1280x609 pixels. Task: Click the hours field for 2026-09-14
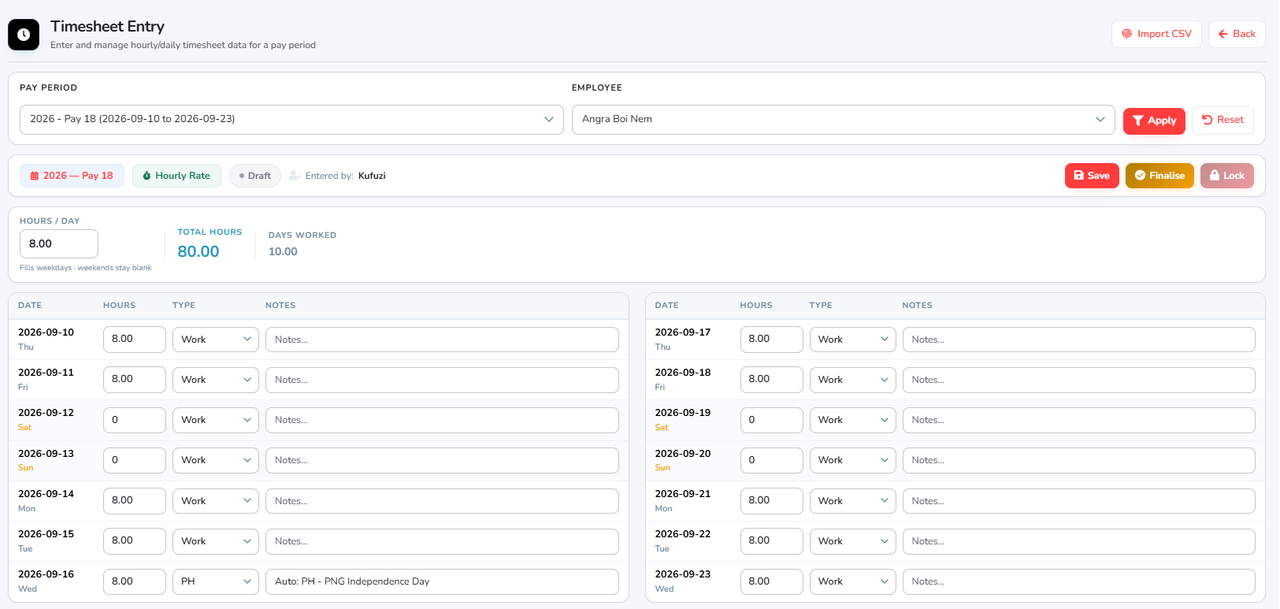point(134,500)
